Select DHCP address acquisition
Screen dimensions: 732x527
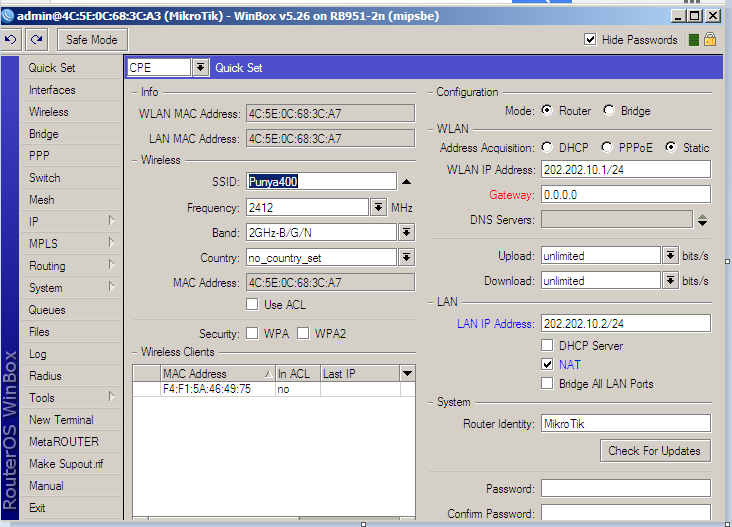[547, 147]
